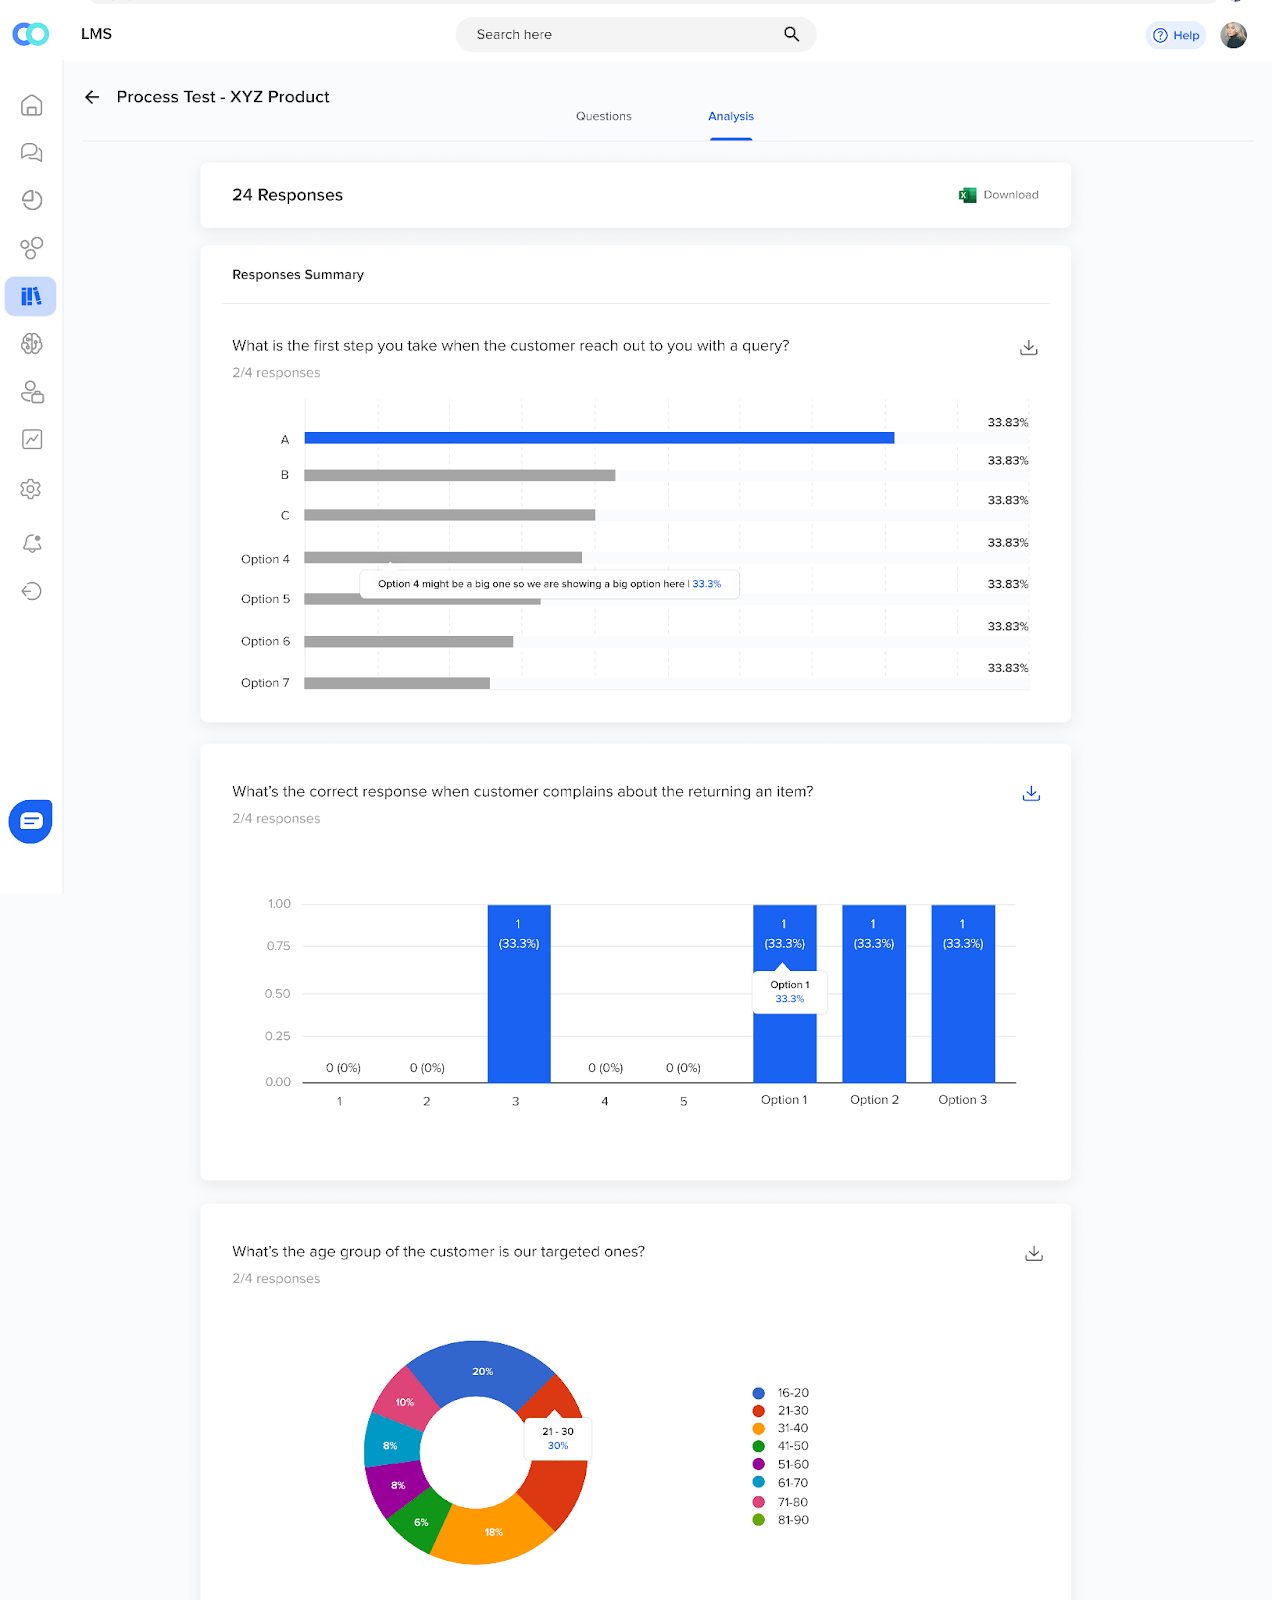
Task: Click the Search here field
Action: (x=636, y=34)
